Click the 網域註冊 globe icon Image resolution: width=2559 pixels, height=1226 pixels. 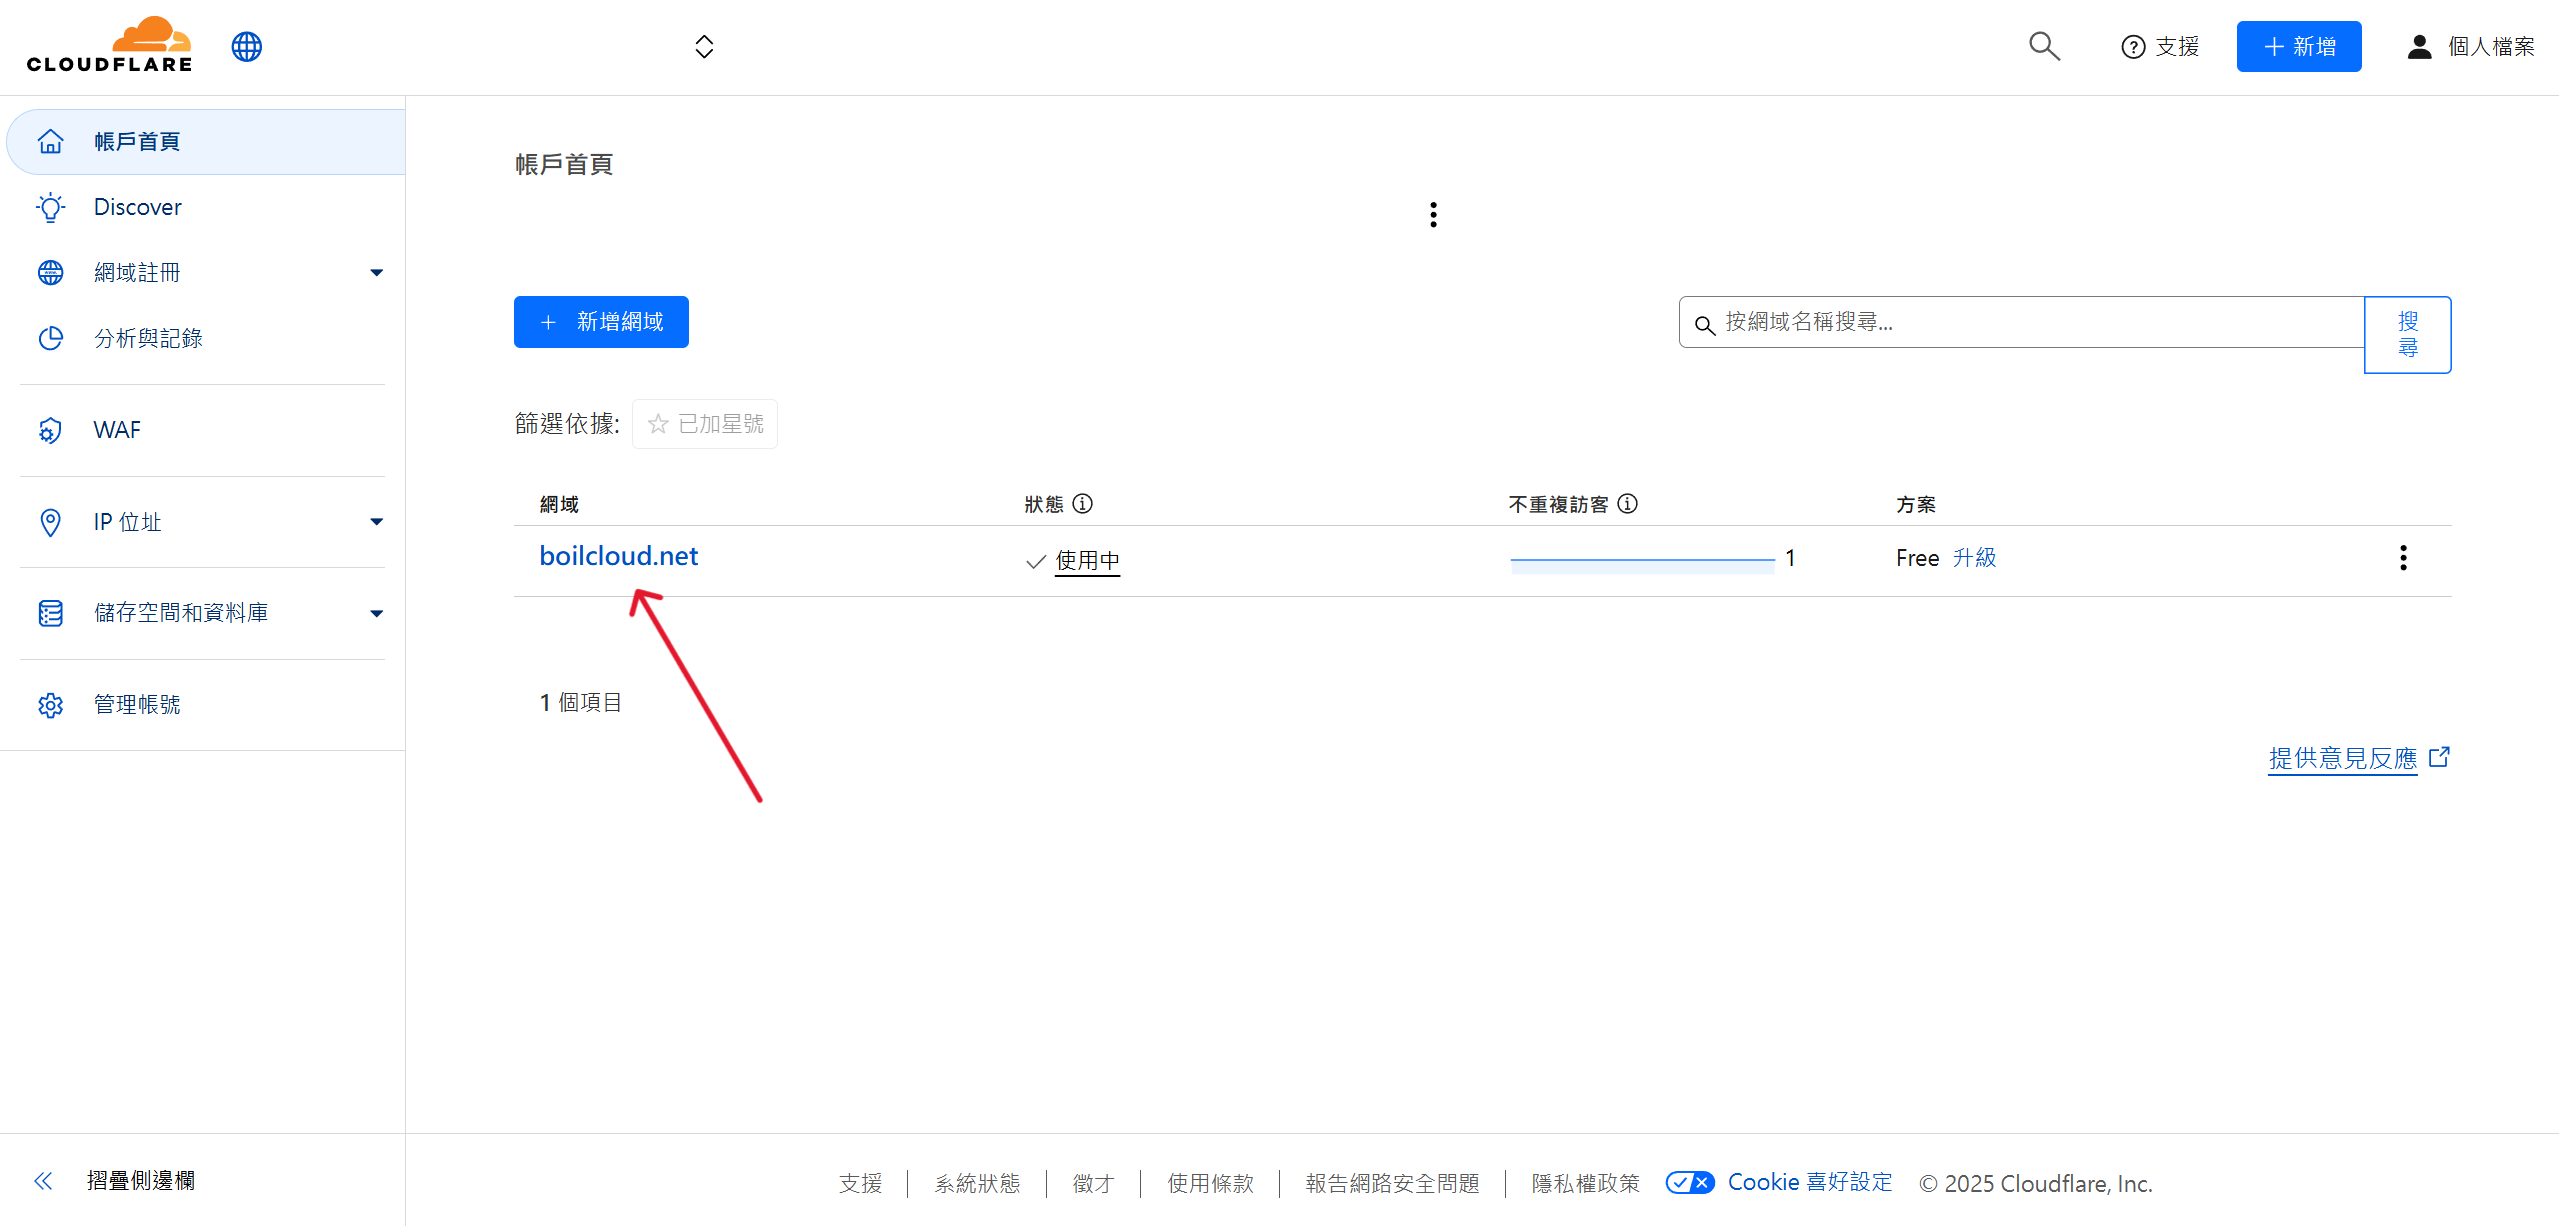tap(50, 272)
